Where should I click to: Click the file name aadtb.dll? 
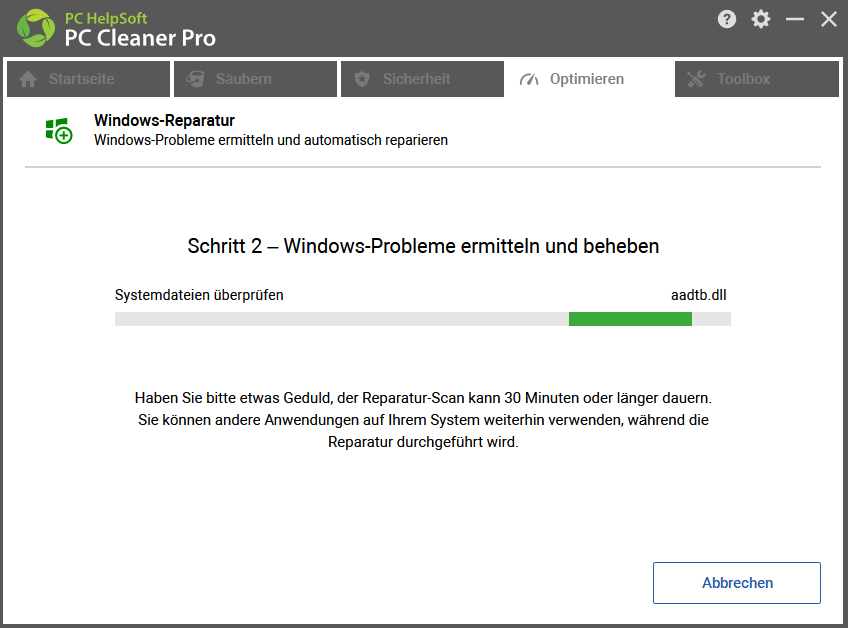click(699, 295)
